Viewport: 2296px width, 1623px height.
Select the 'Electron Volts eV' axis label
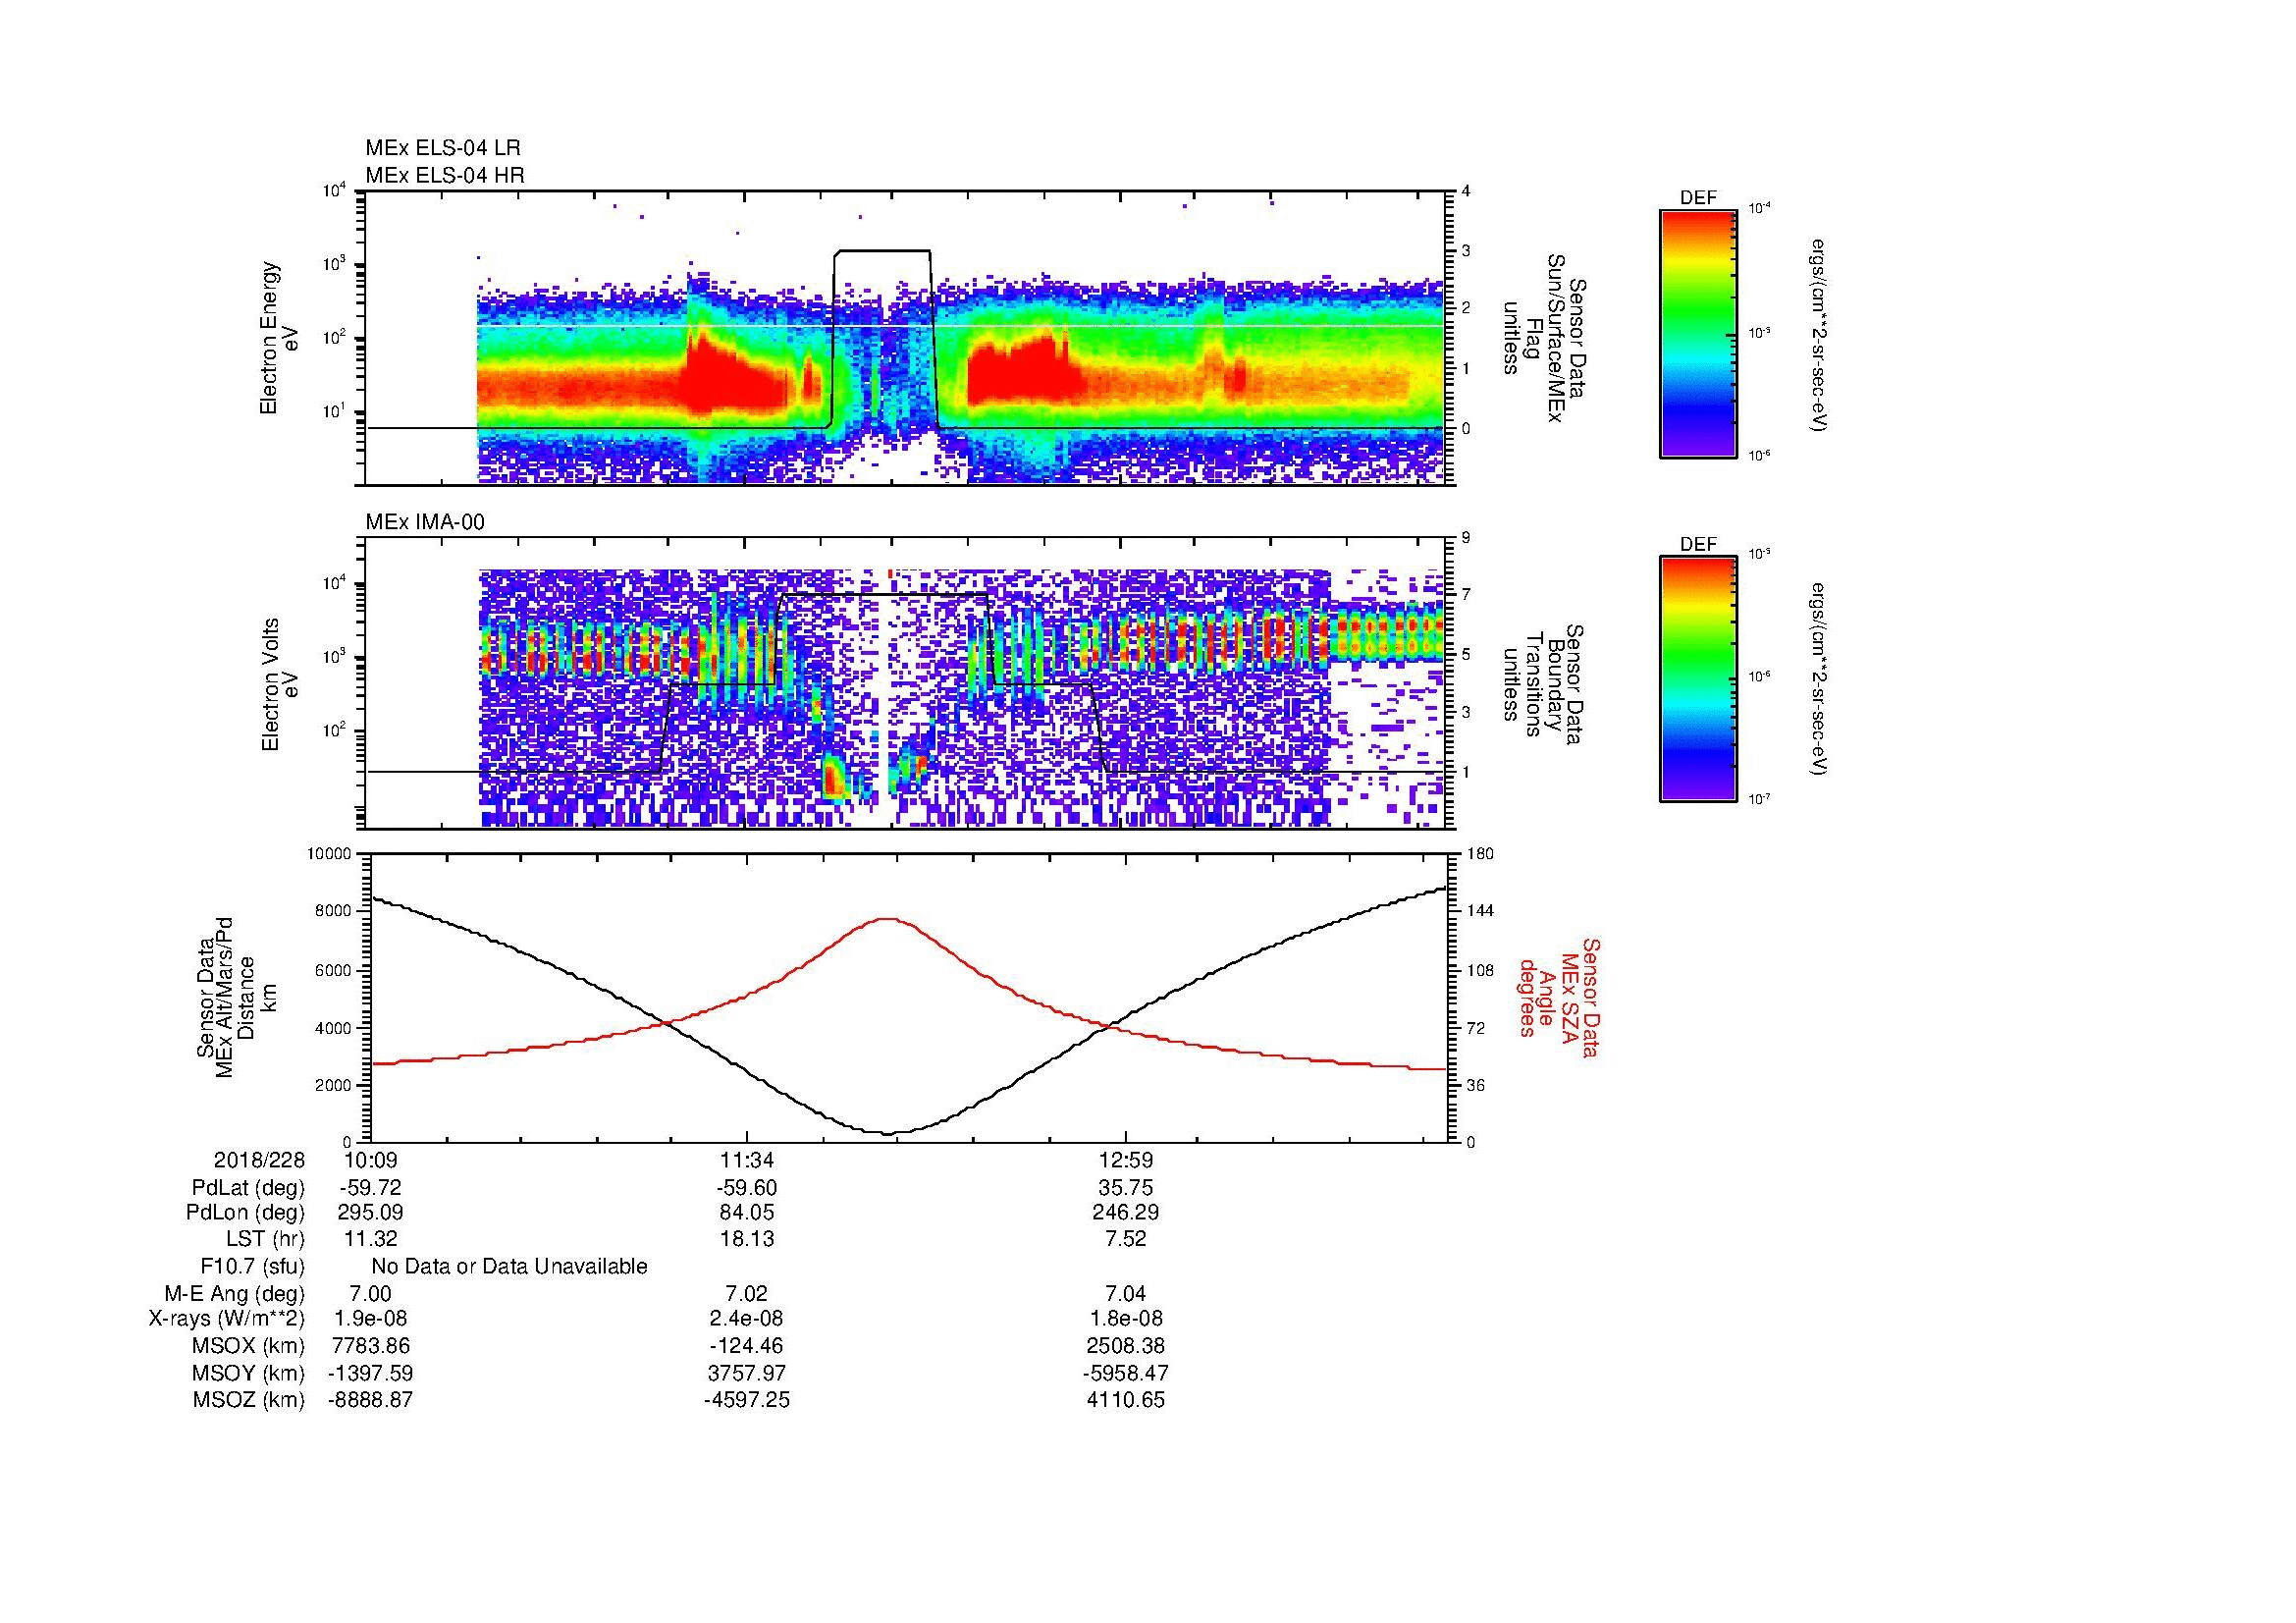(279, 684)
